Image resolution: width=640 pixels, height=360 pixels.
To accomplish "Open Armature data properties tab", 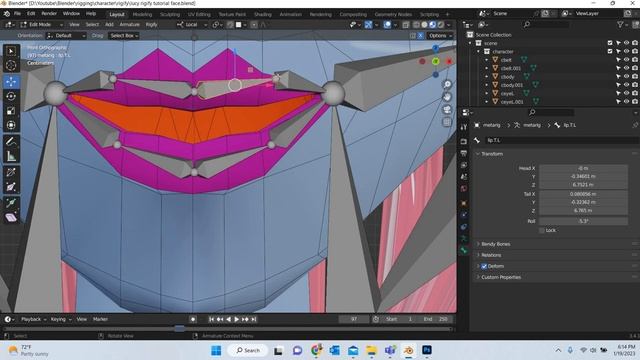I will pyautogui.click(x=464, y=238).
